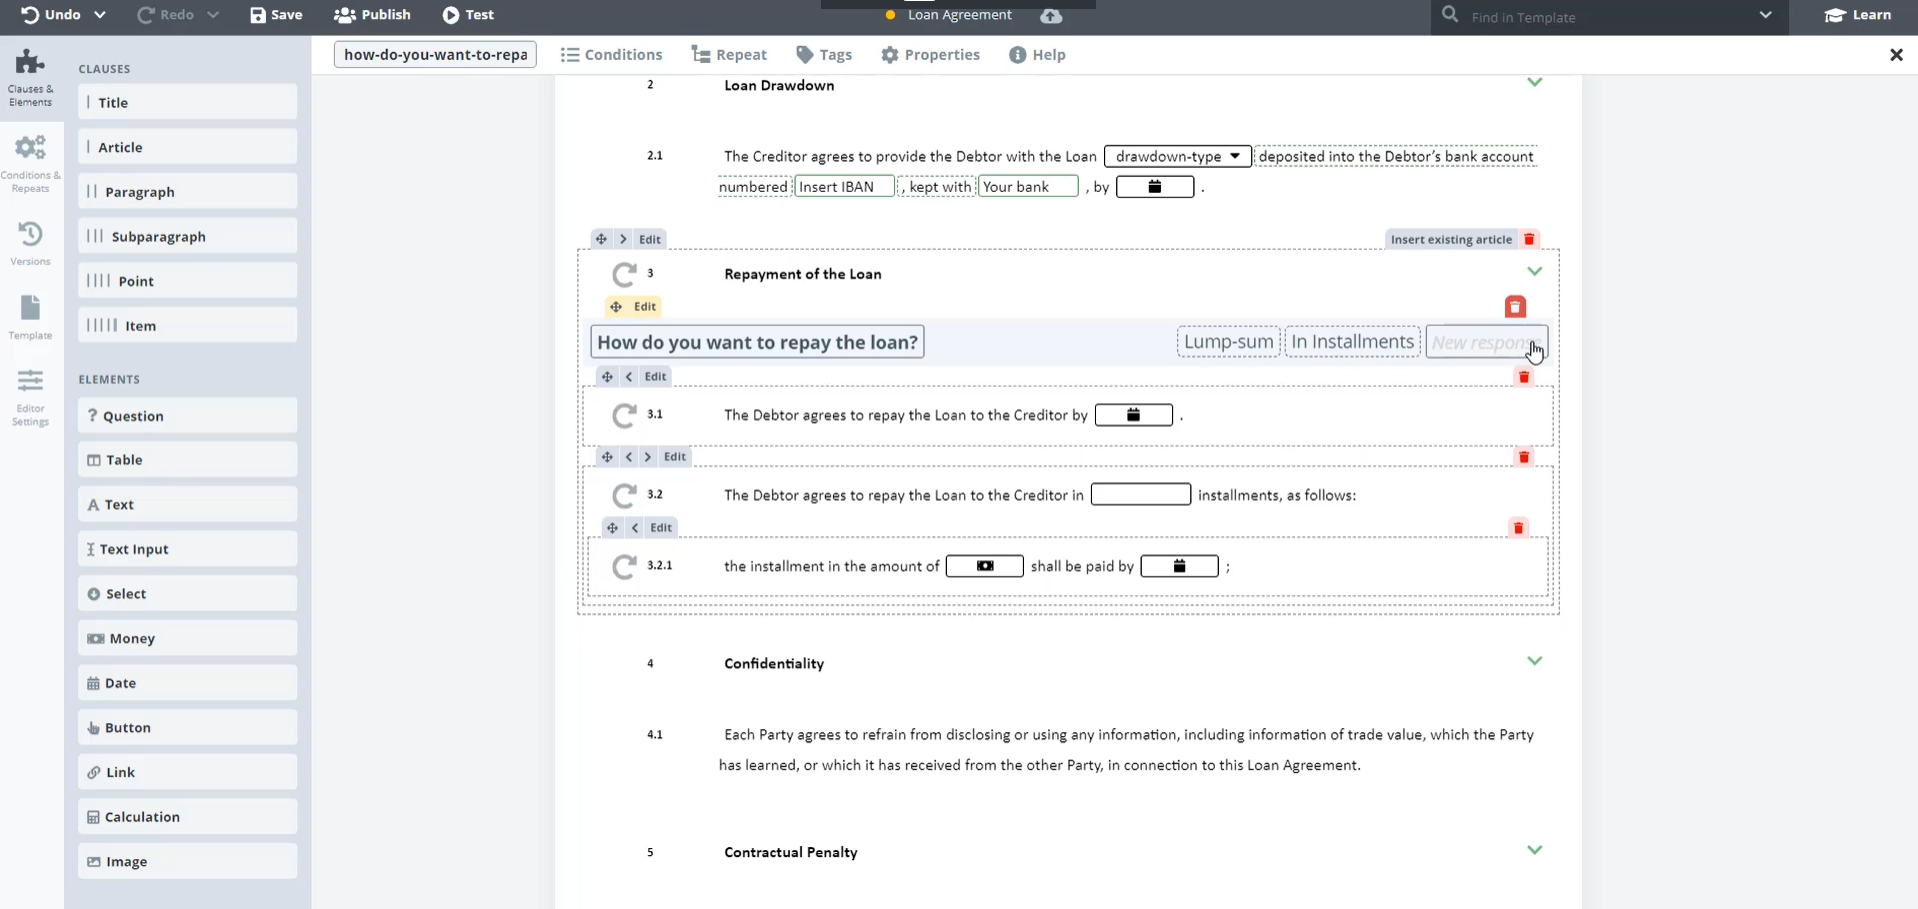Select the In Installments response

[x=1352, y=342]
